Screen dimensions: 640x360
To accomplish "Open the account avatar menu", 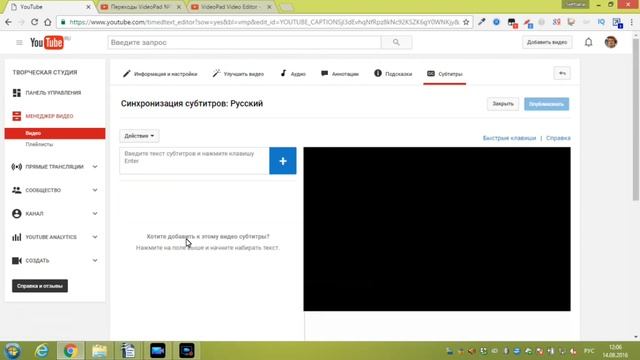I will [611, 42].
